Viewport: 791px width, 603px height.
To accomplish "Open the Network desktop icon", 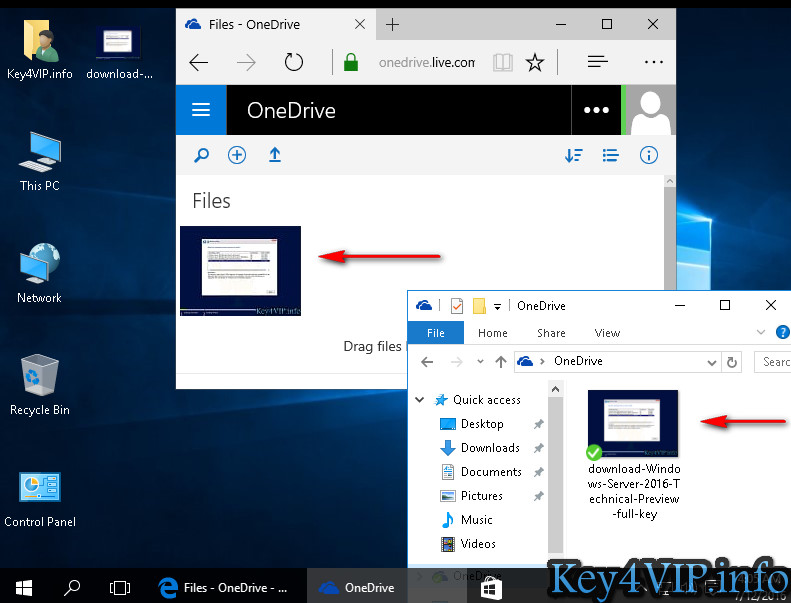I will (x=40, y=273).
